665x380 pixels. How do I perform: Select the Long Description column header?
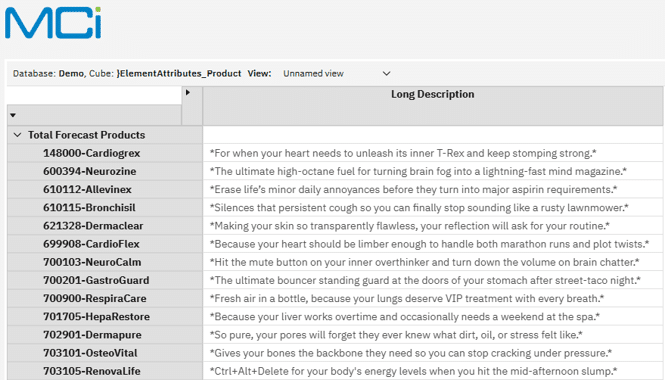click(x=433, y=106)
